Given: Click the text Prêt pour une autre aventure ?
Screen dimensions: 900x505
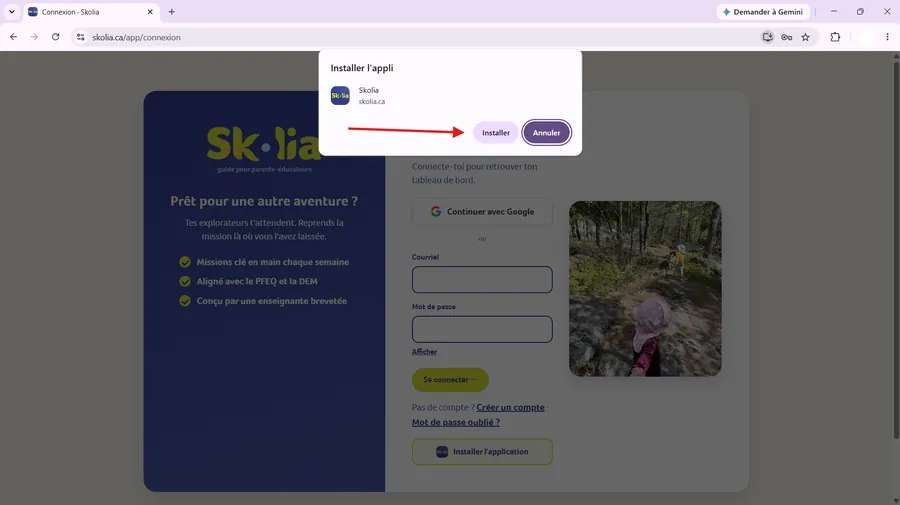Looking at the screenshot, I should [x=264, y=201].
